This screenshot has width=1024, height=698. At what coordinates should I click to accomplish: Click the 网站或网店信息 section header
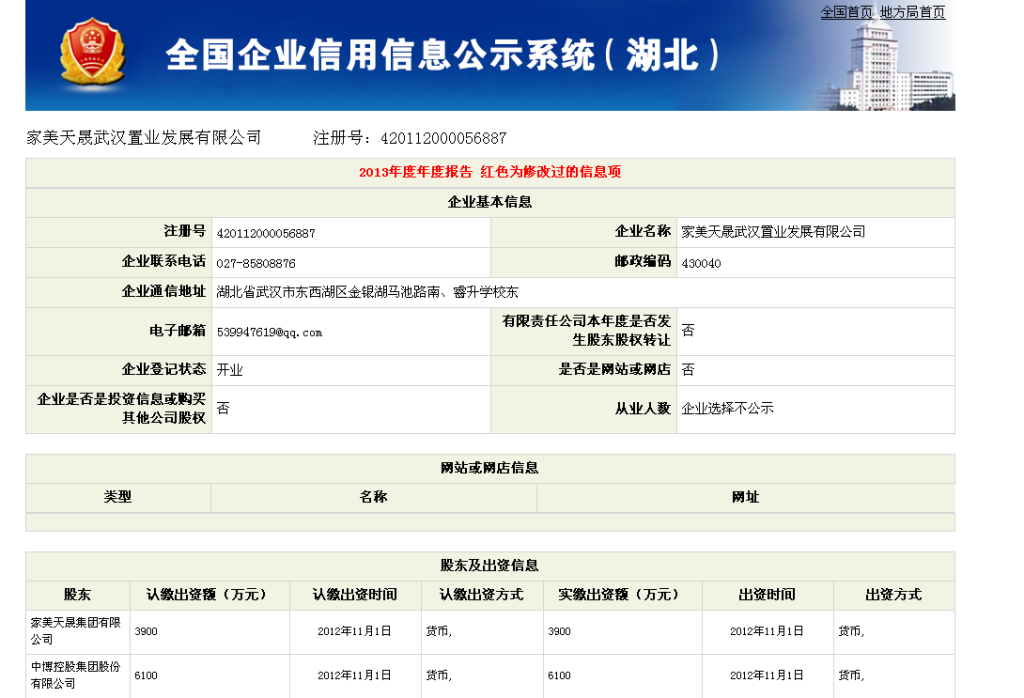pos(490,468)
